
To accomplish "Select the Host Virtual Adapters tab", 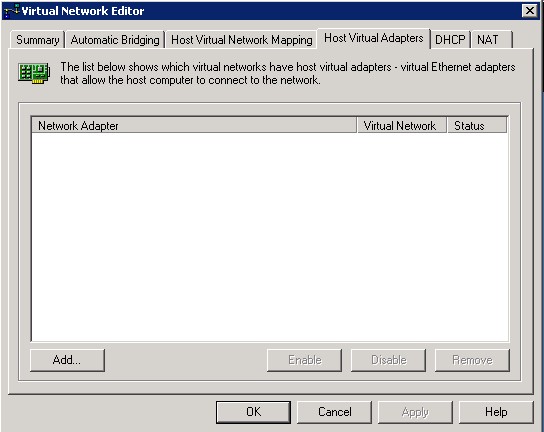I will (x=374, y=38).
